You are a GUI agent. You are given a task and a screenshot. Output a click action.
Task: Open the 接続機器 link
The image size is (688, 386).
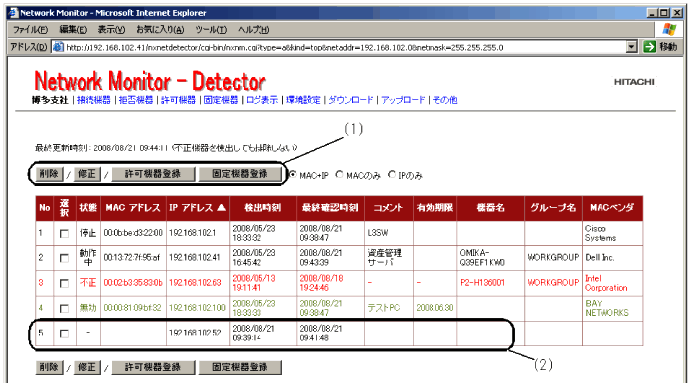[94, 100]
